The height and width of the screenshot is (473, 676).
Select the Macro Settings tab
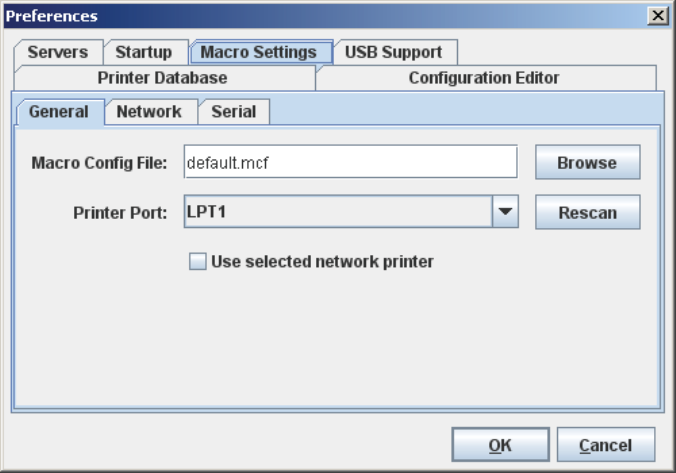pyautogui.click(x=259, y=53)
